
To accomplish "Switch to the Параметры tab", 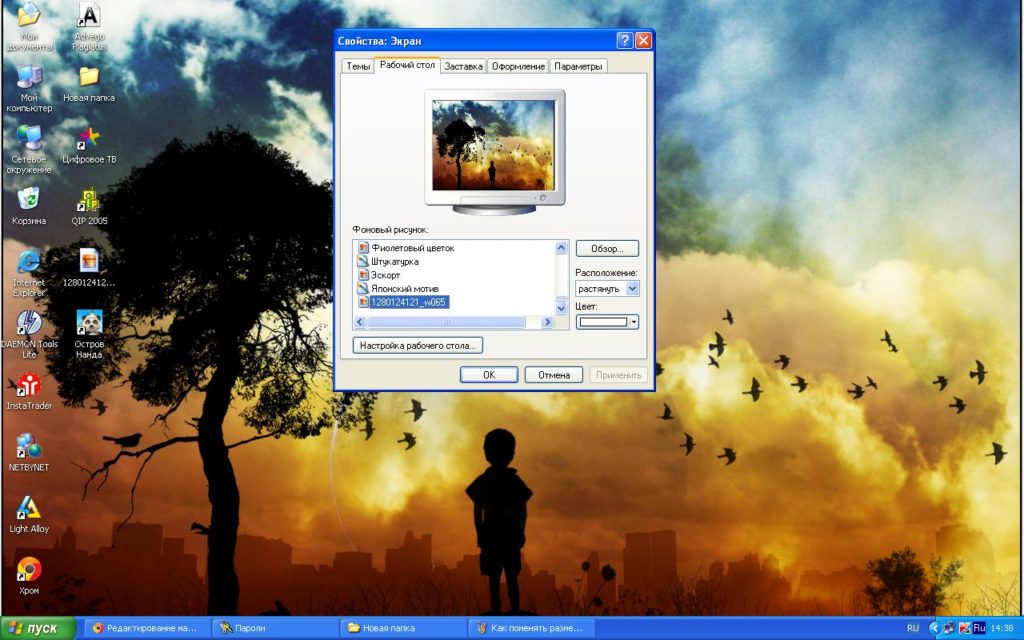I will coord(578,66).
